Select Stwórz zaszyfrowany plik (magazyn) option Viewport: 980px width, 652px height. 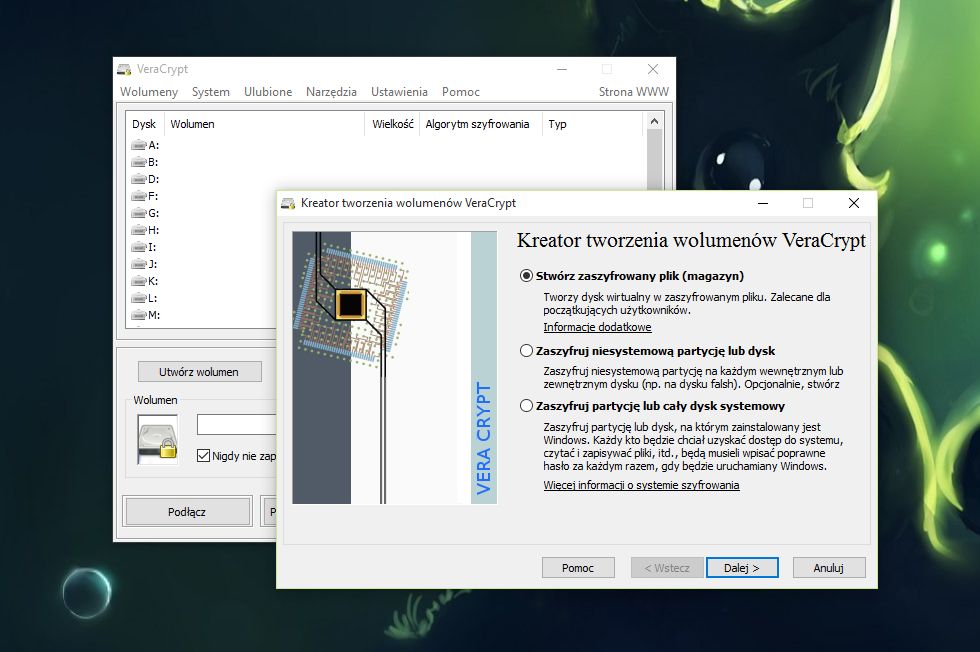coord(526,275)
